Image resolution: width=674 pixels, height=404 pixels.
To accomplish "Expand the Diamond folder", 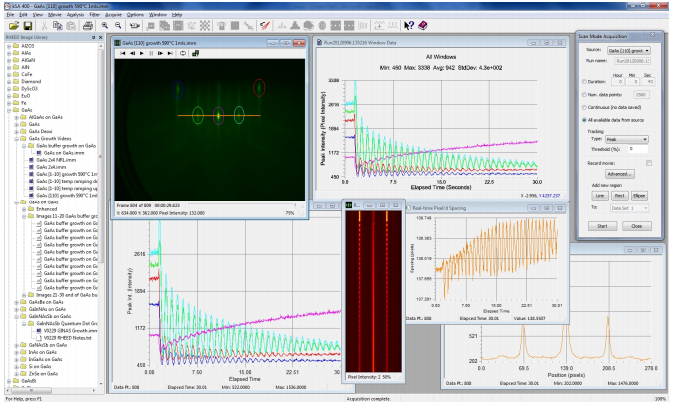I will click(x=9, y=82).
